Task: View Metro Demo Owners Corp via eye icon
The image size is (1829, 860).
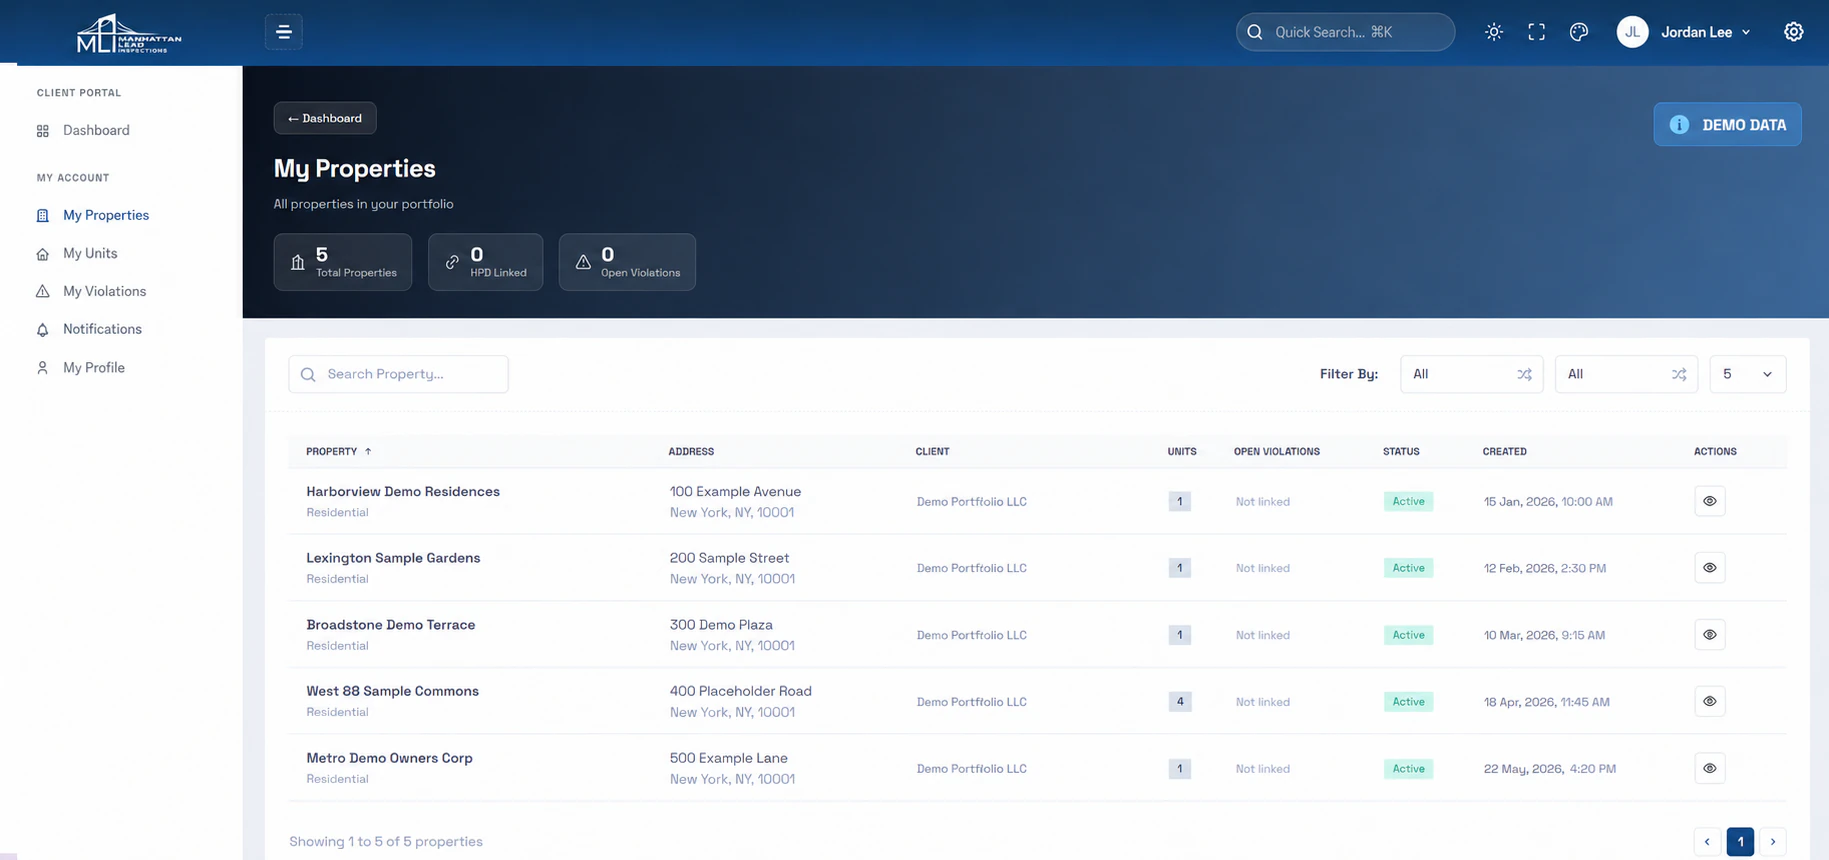Action: (1710, 768)
